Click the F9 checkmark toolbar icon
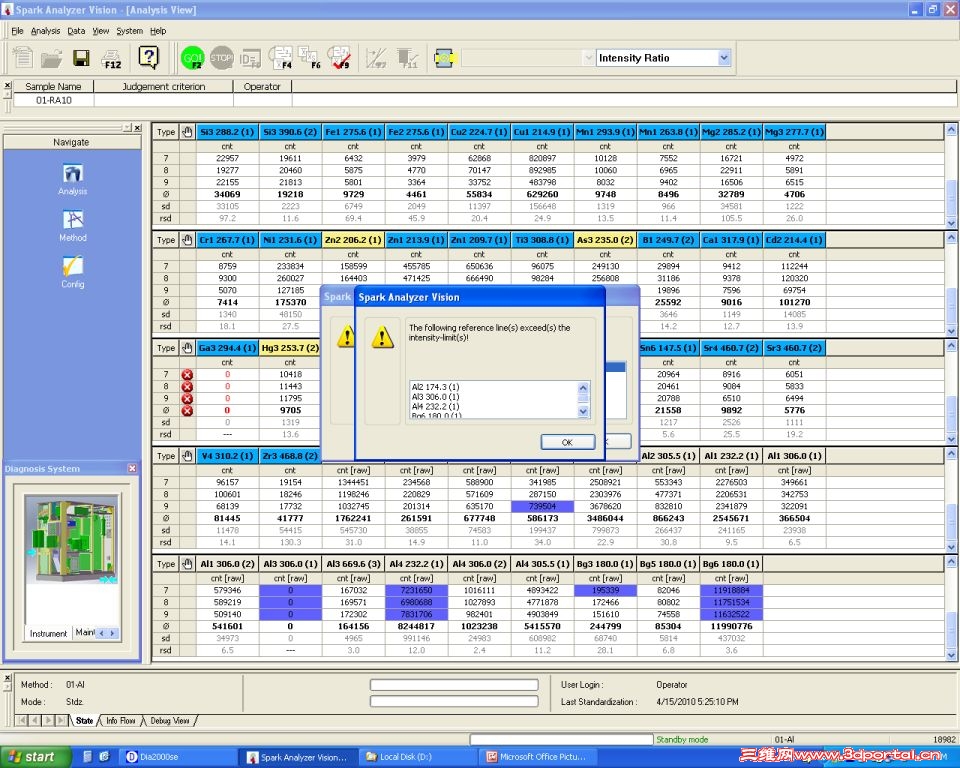The width and height of the screenshot is (960, 768). click(x=338, y=58)
